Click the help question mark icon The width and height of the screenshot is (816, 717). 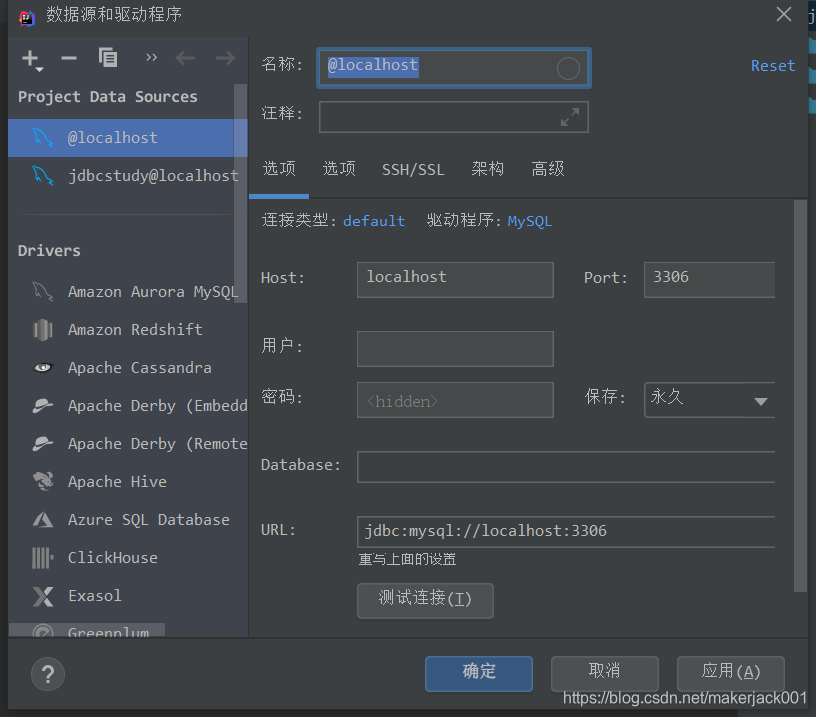pos(47,674)
